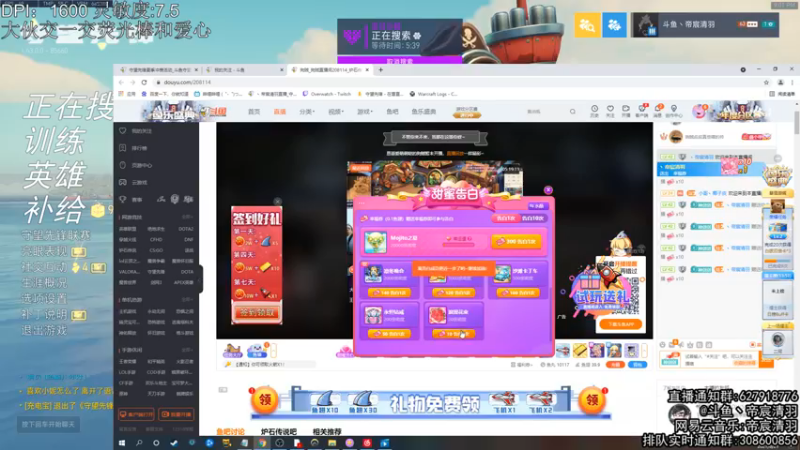
Task: Click the airplane gift icon in gift bar
Action: [x=563, y=350]
